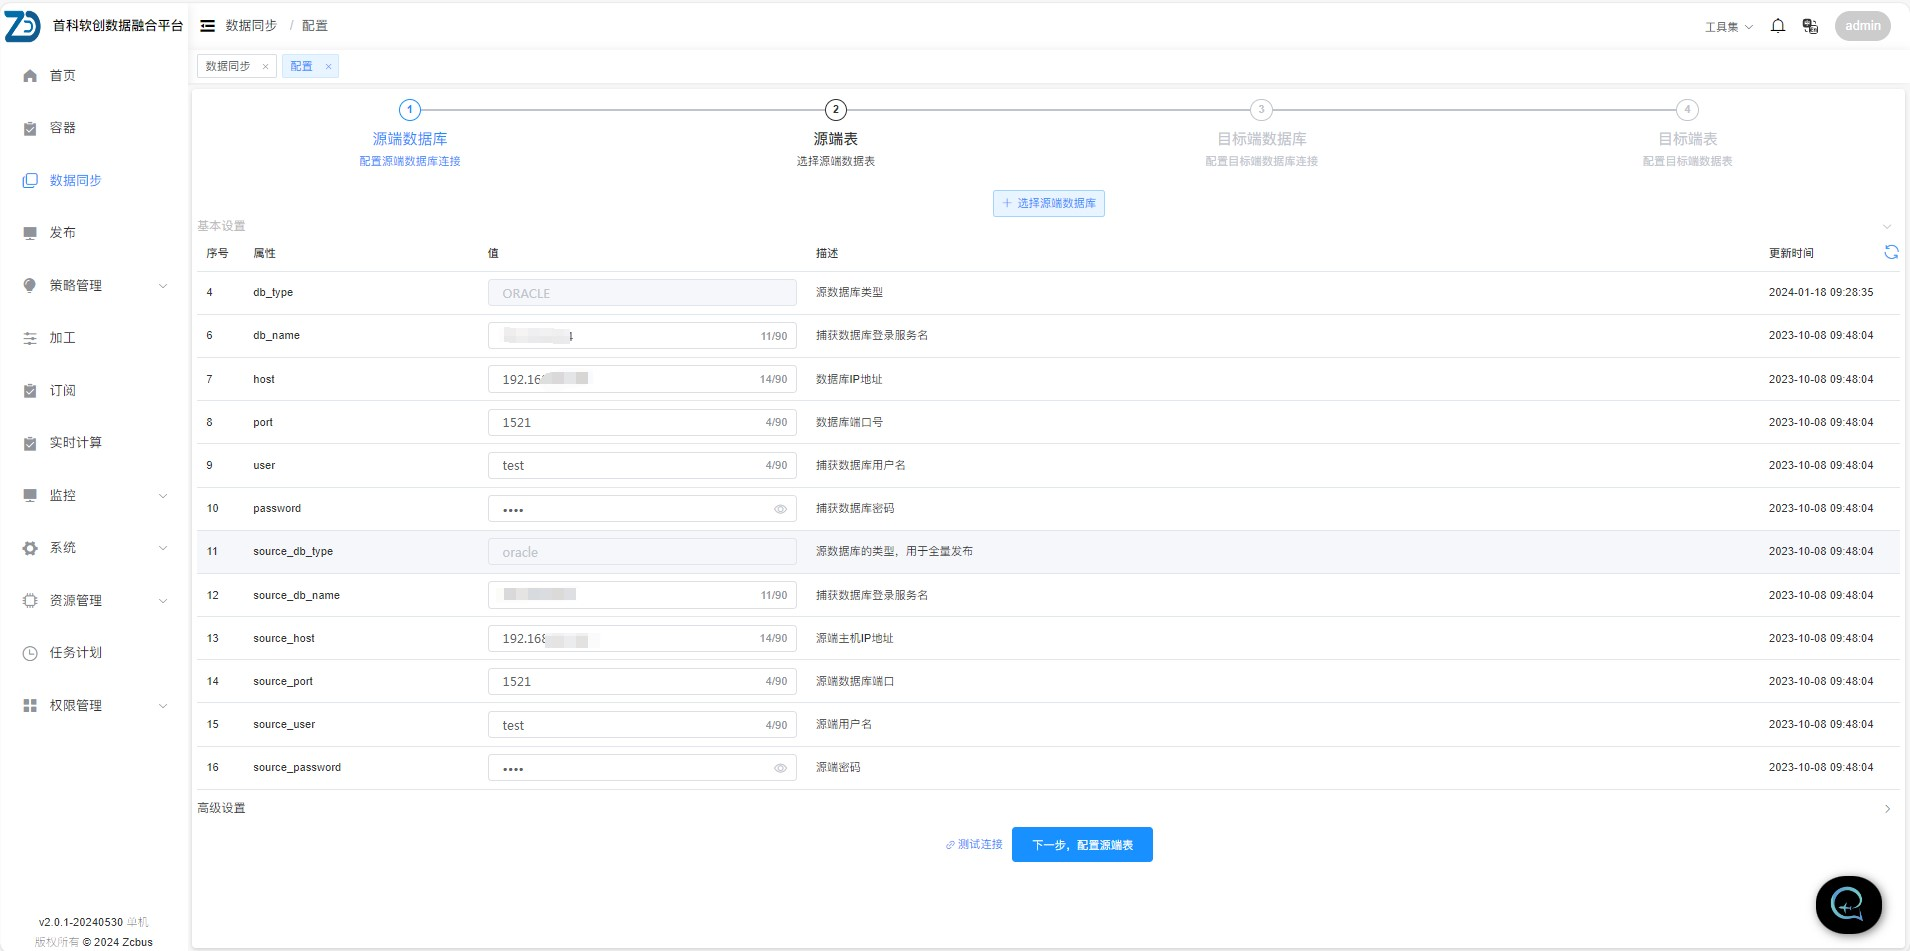Screen dimensions: 1910x951
Task: Click the 实时计算 sidebar icon
Action: tap(30, 443)
